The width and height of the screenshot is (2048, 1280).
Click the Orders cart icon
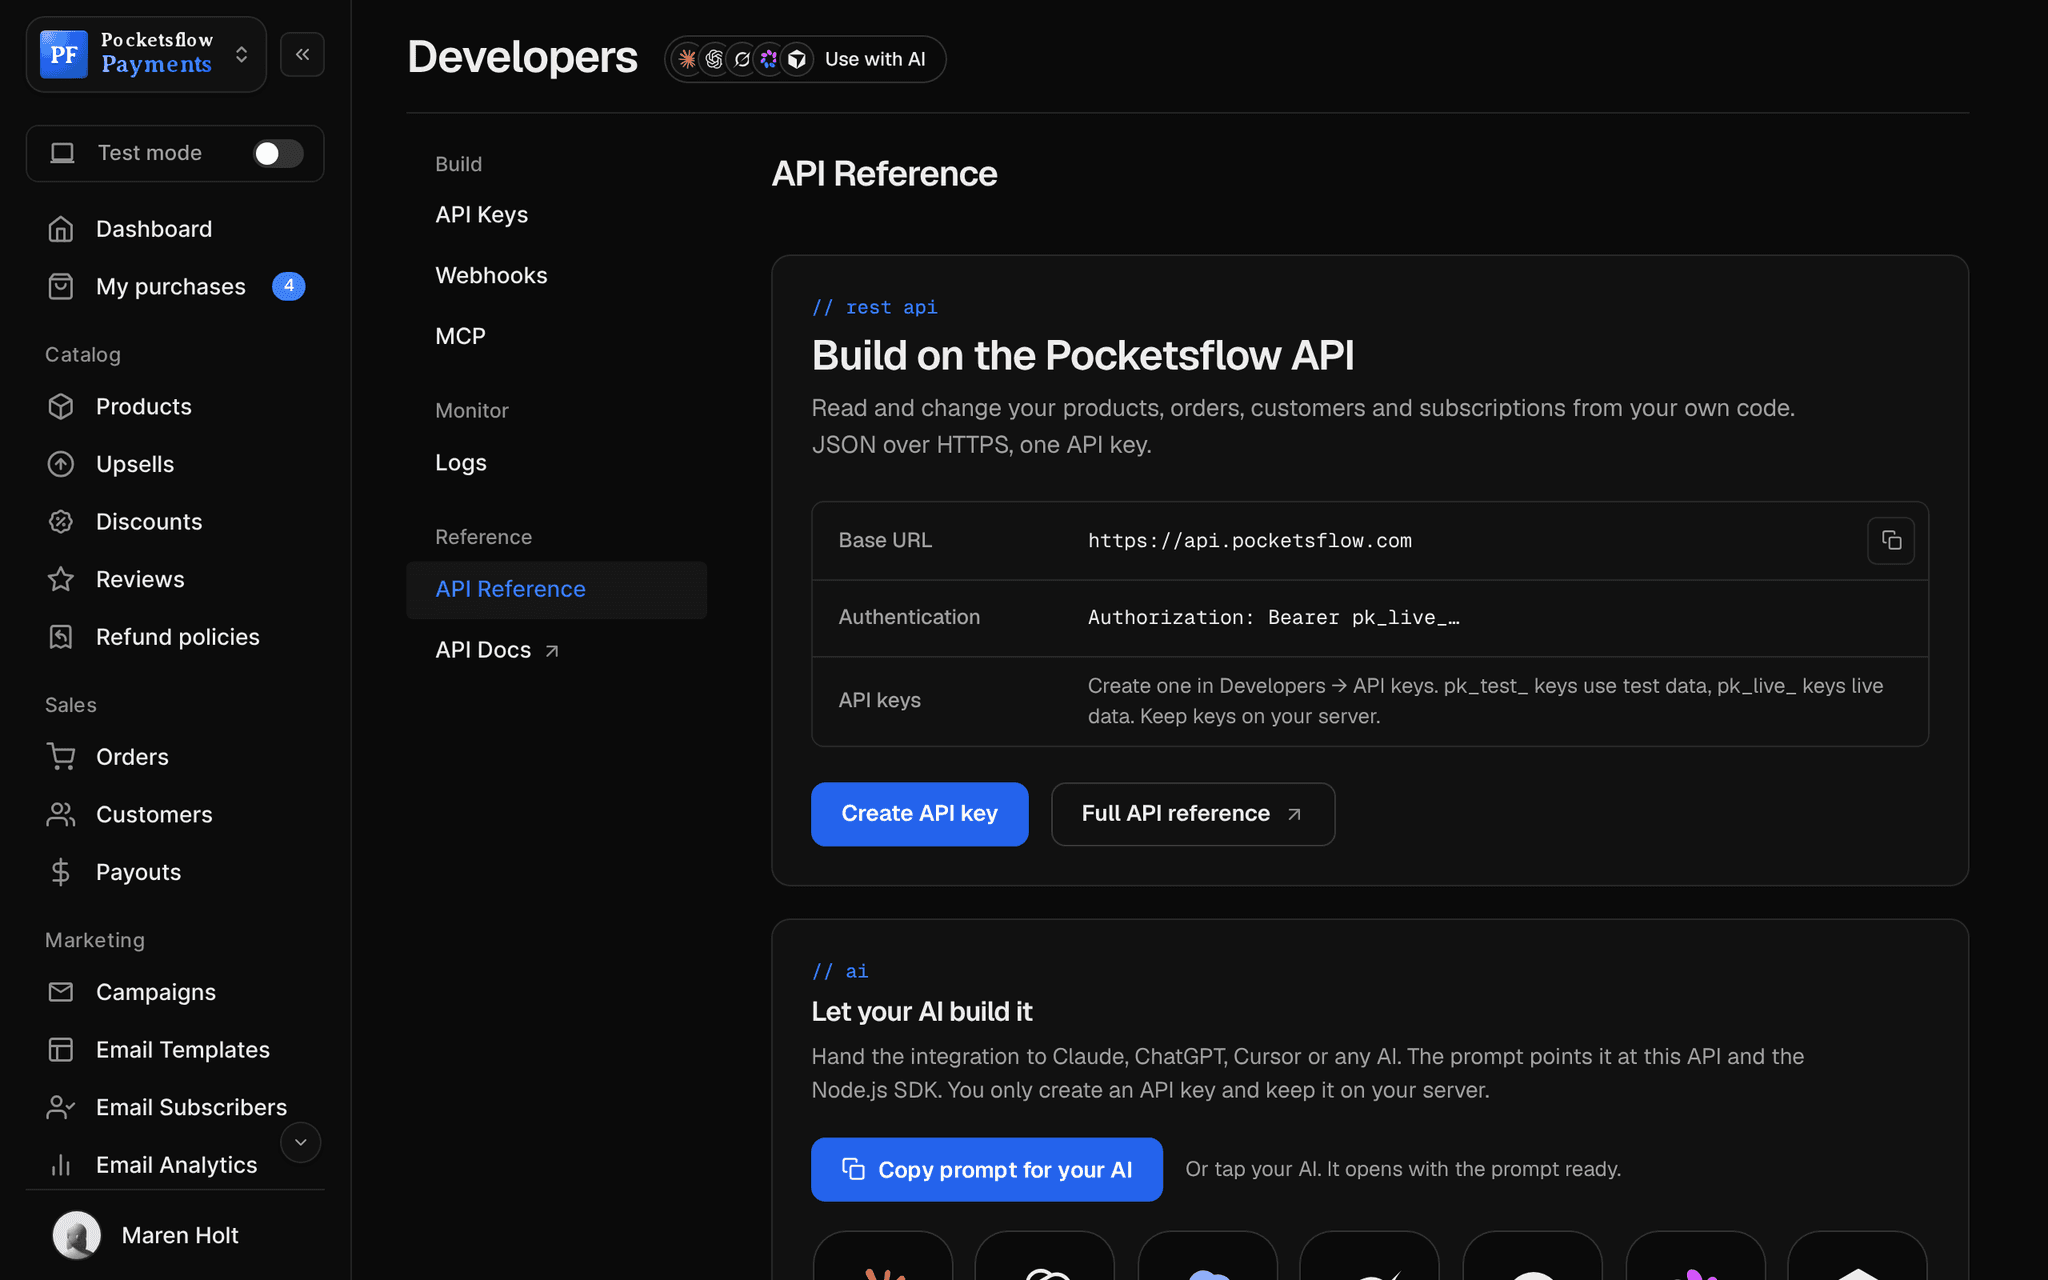61,757
